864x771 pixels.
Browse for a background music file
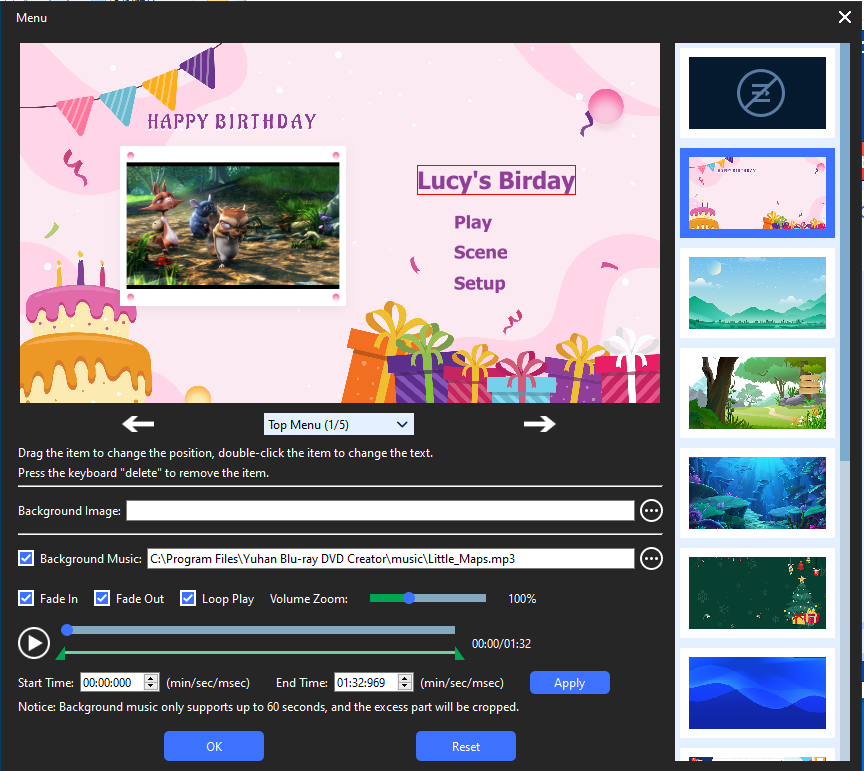(651, 558)
